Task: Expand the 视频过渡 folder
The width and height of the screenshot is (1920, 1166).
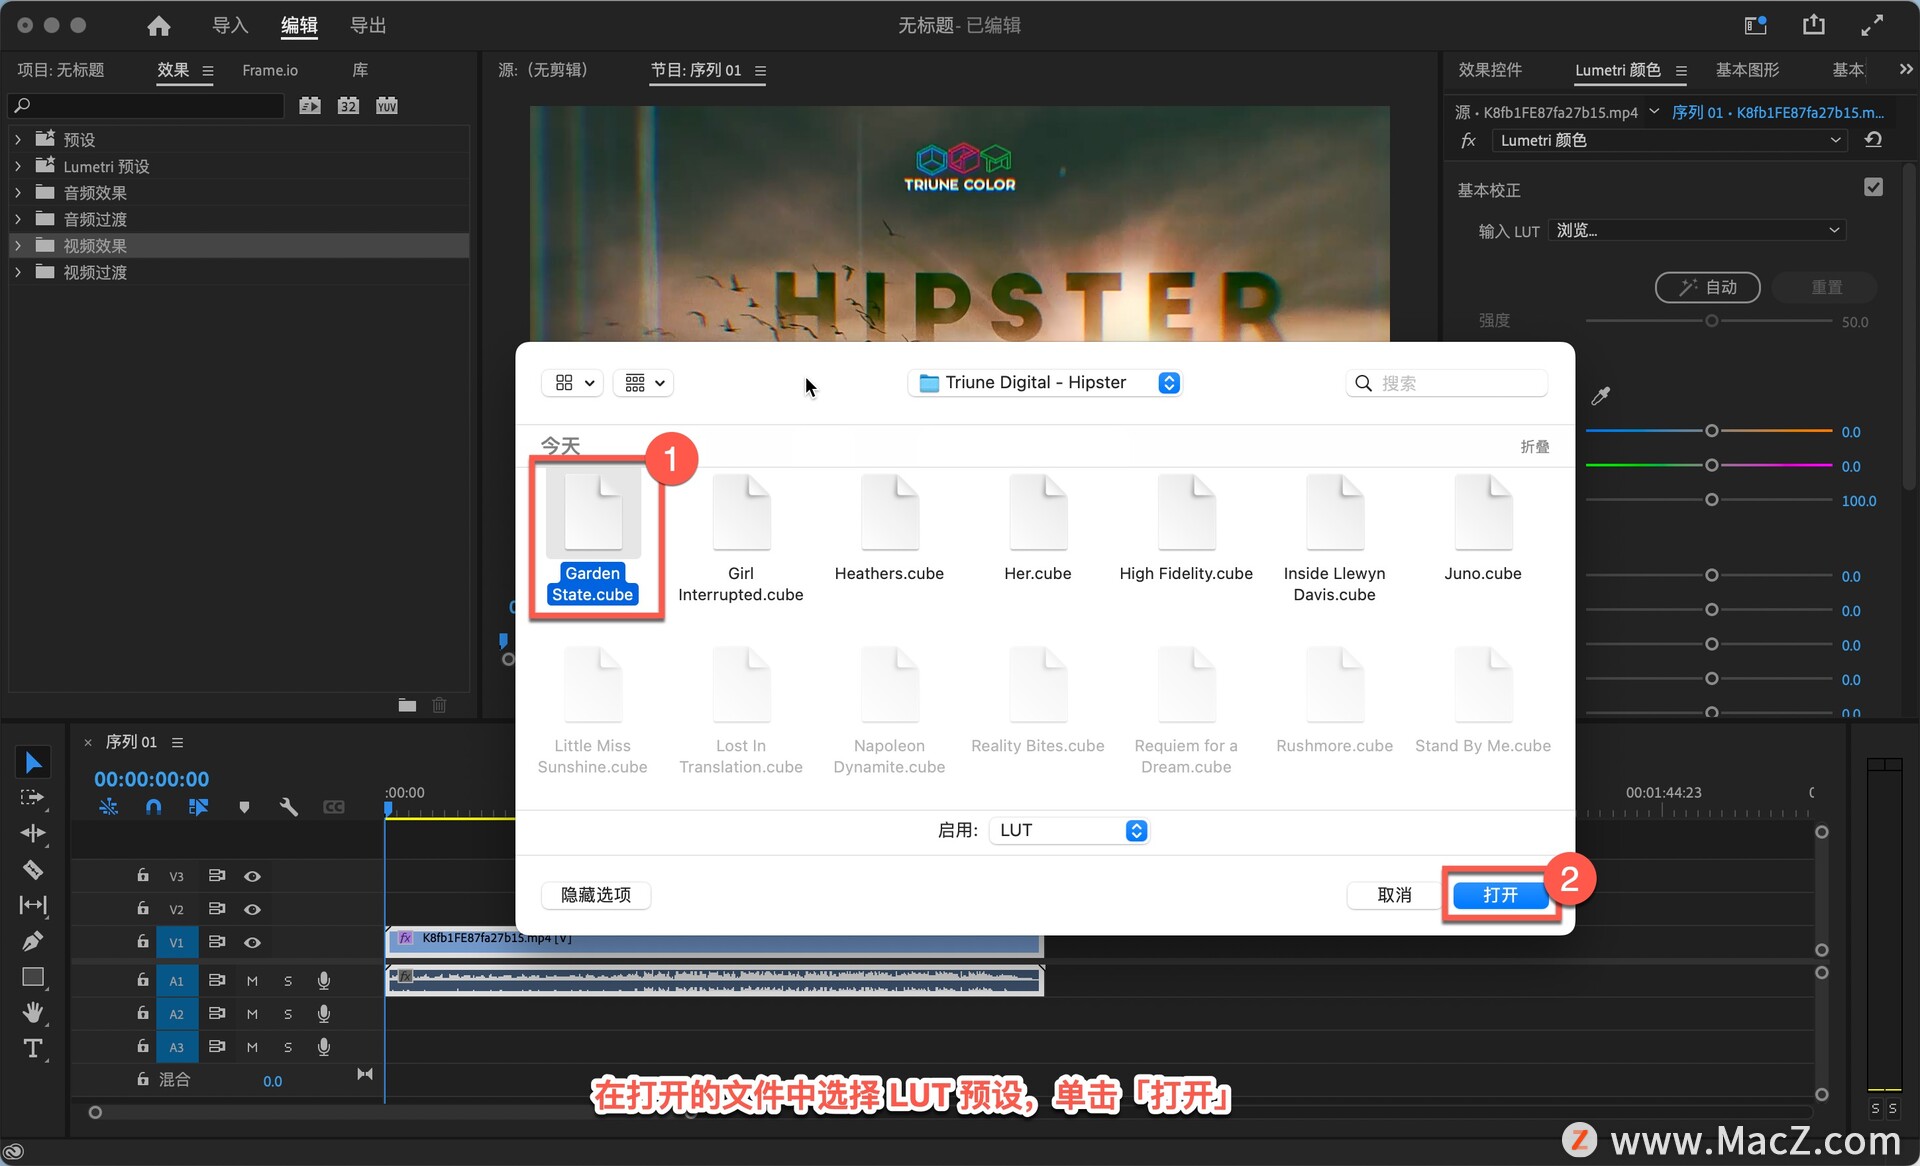Action: (18, 272)
